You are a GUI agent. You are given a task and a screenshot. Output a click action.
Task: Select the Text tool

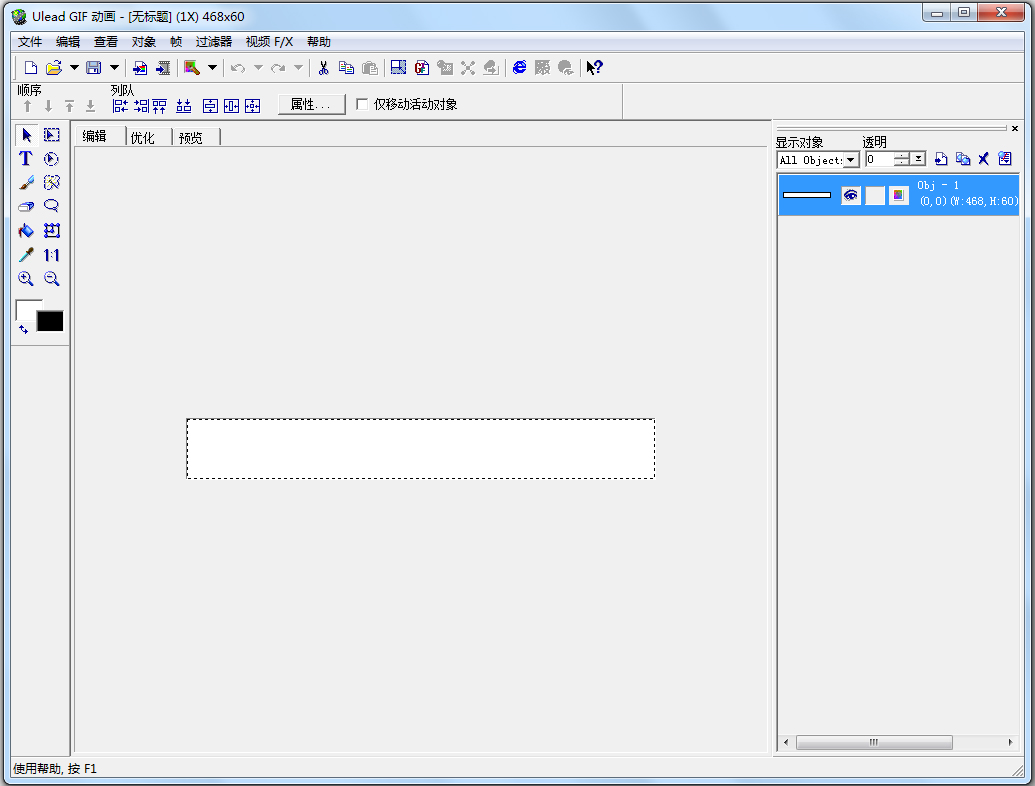tap(26, 159)
